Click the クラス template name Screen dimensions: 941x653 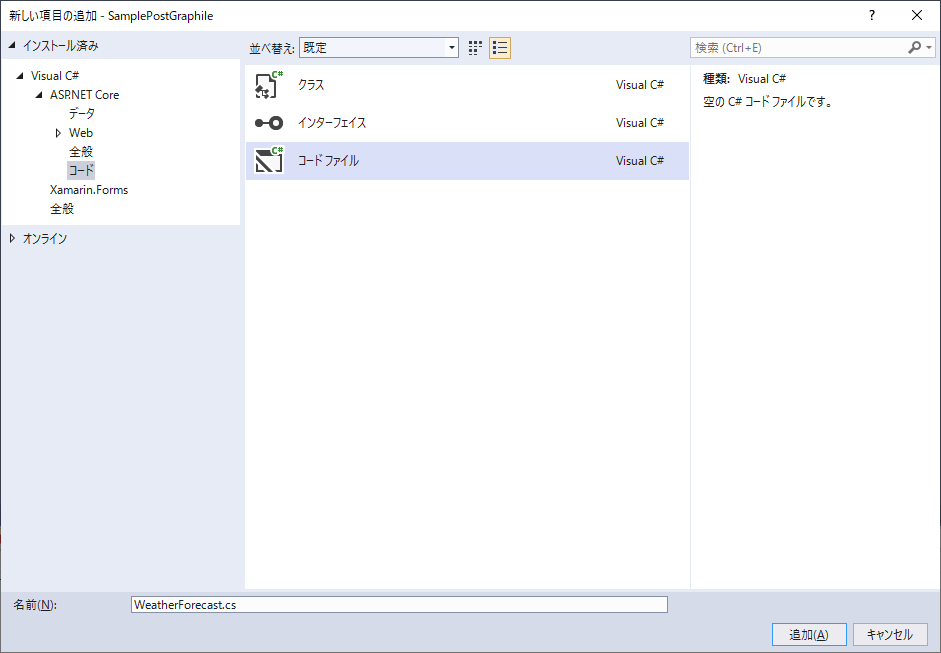[x=311, y=85]
